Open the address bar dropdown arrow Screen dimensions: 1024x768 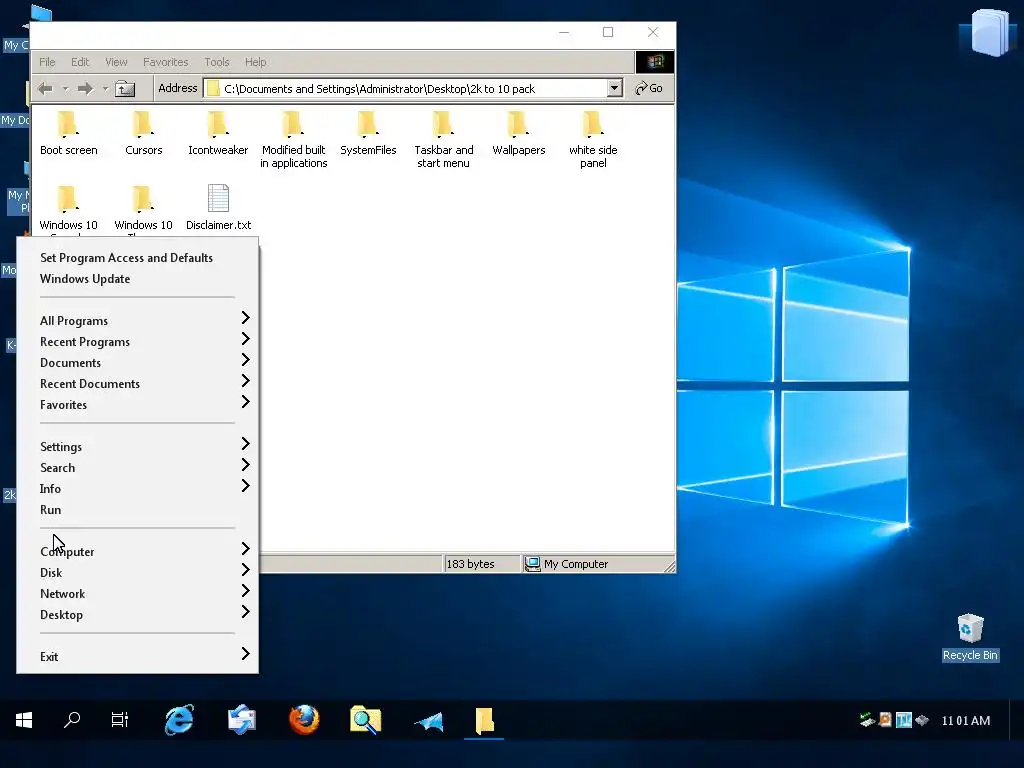click(615, 88)
